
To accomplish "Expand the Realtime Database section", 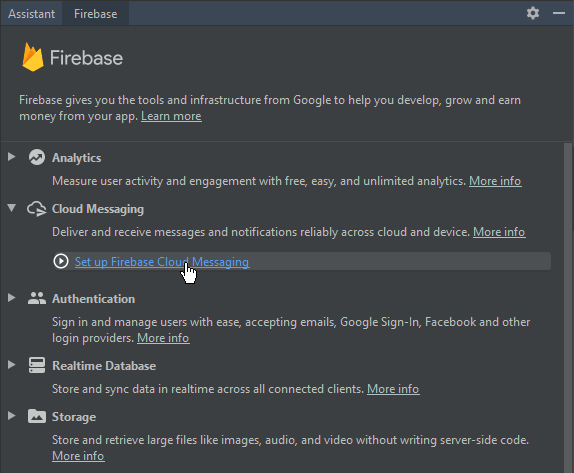I will pyautogui.click(x=12, y=365).
